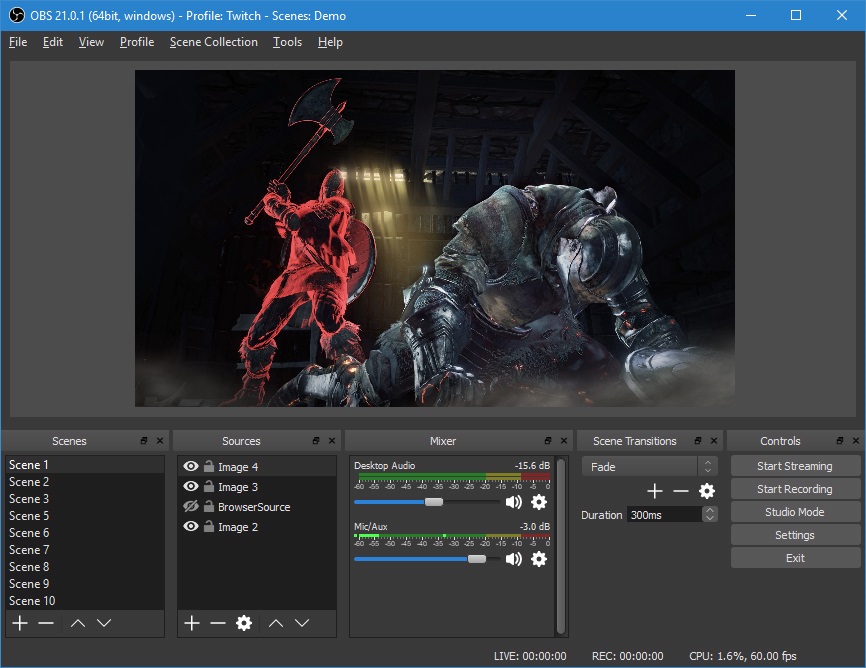Image resolution: width=866 pixels, height=668 pixels.
Task: Decrease transition duration with down arrow
Action: click(x=710, y=518)
